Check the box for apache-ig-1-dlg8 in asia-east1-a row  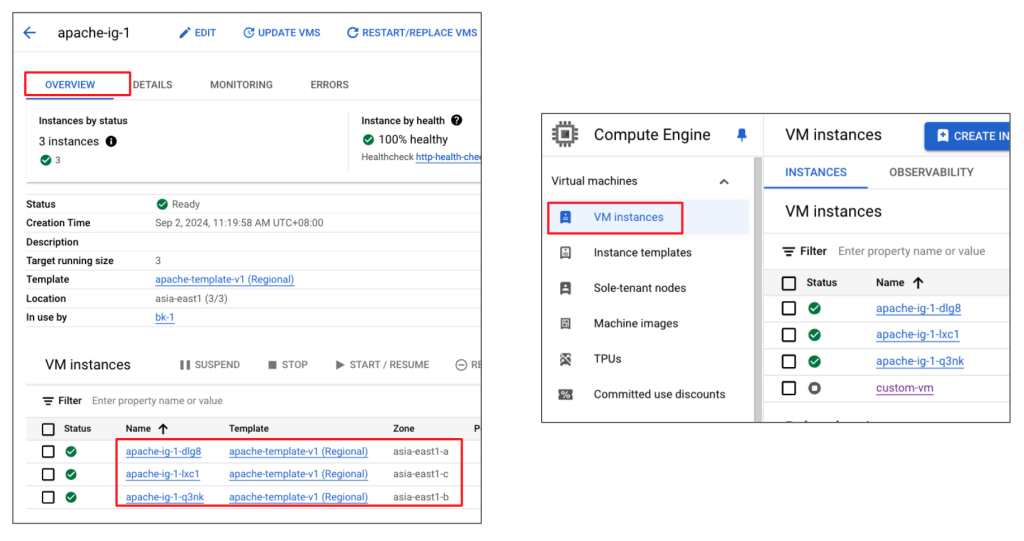coord(48,451)
